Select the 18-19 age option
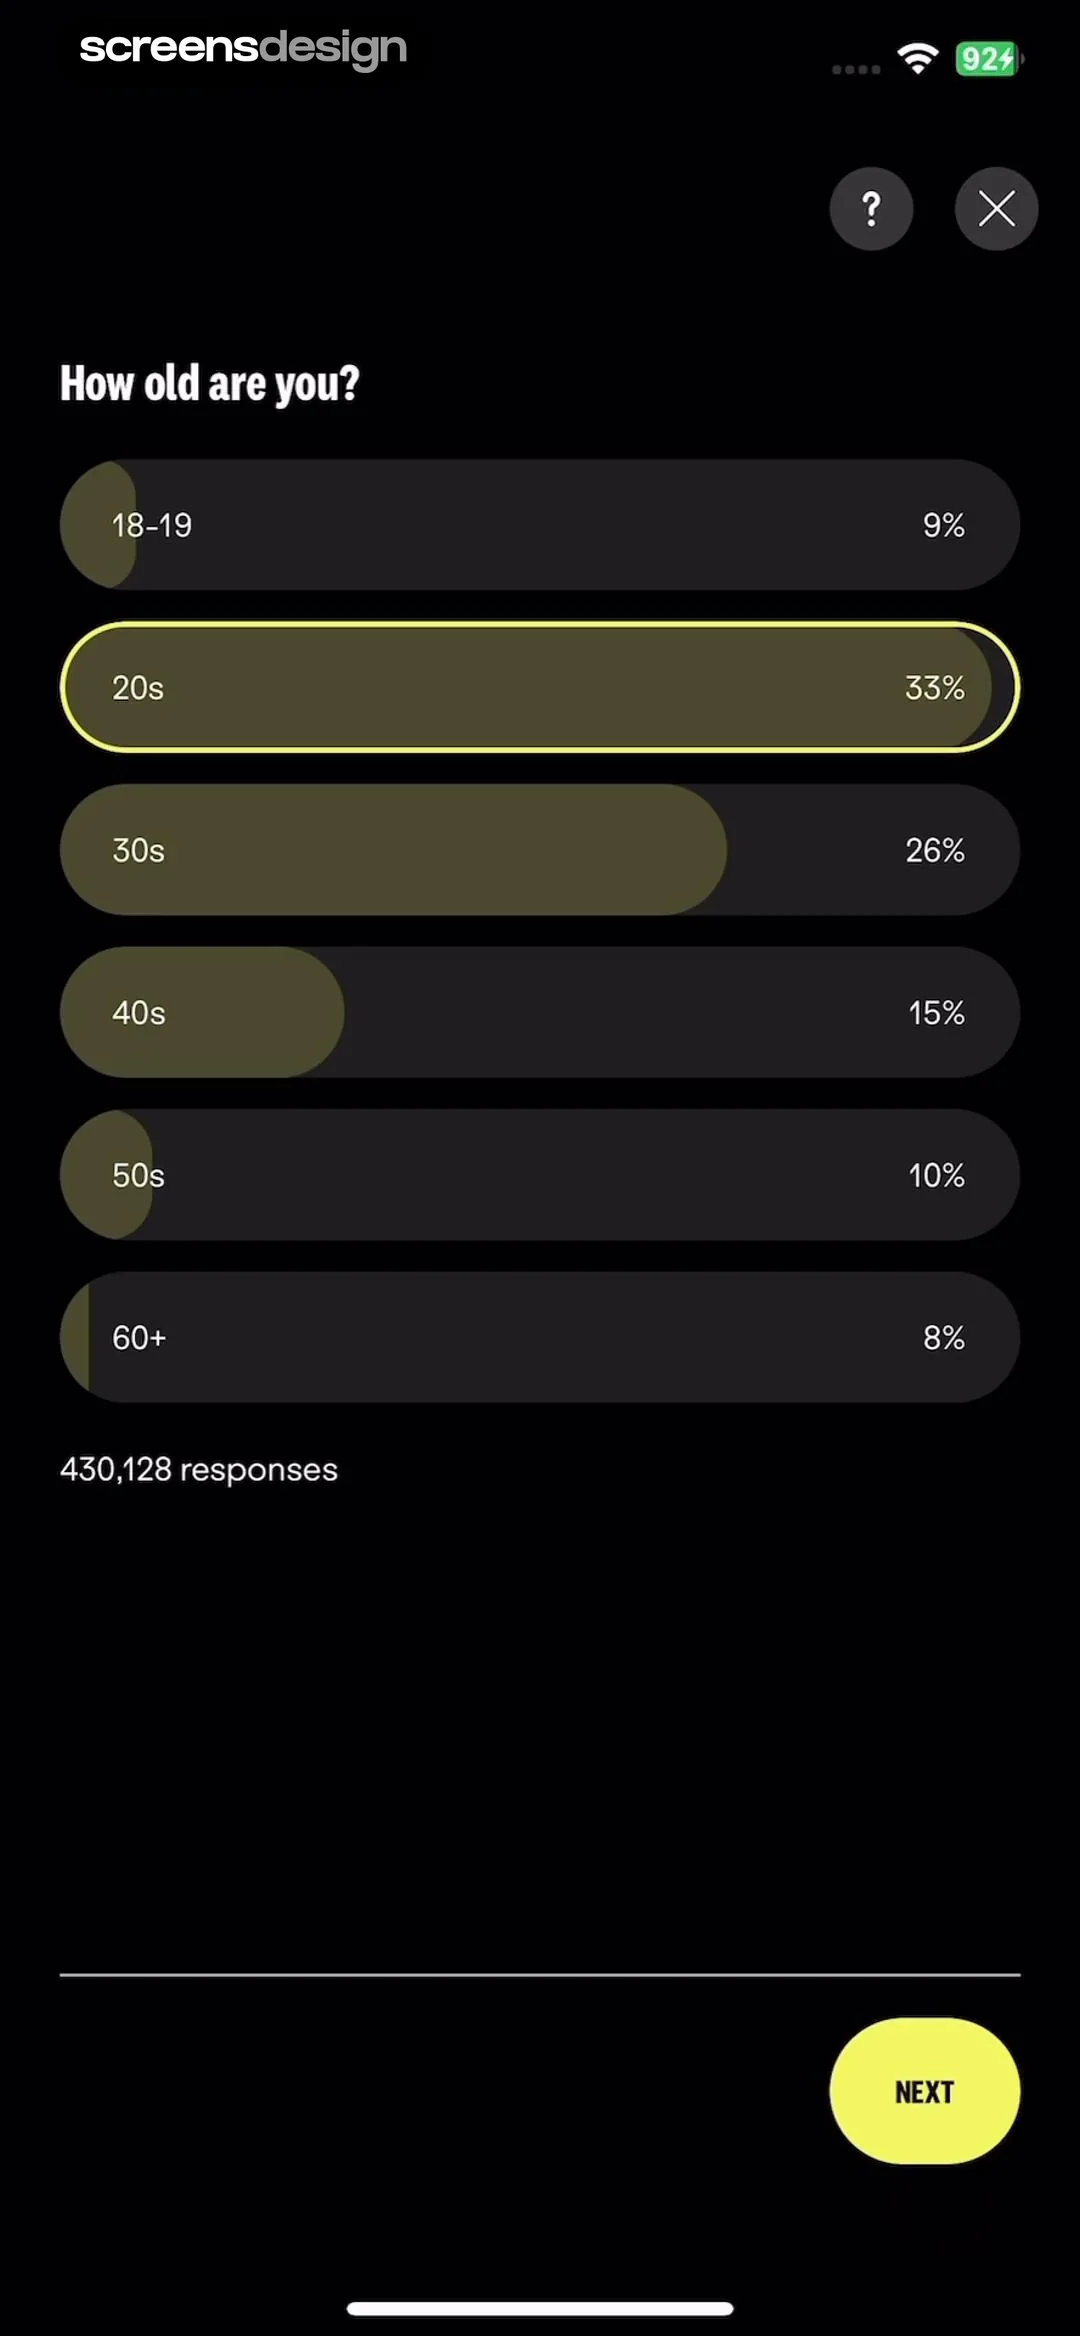This screenshot has height=2336, width=1080. click(540, 525)
